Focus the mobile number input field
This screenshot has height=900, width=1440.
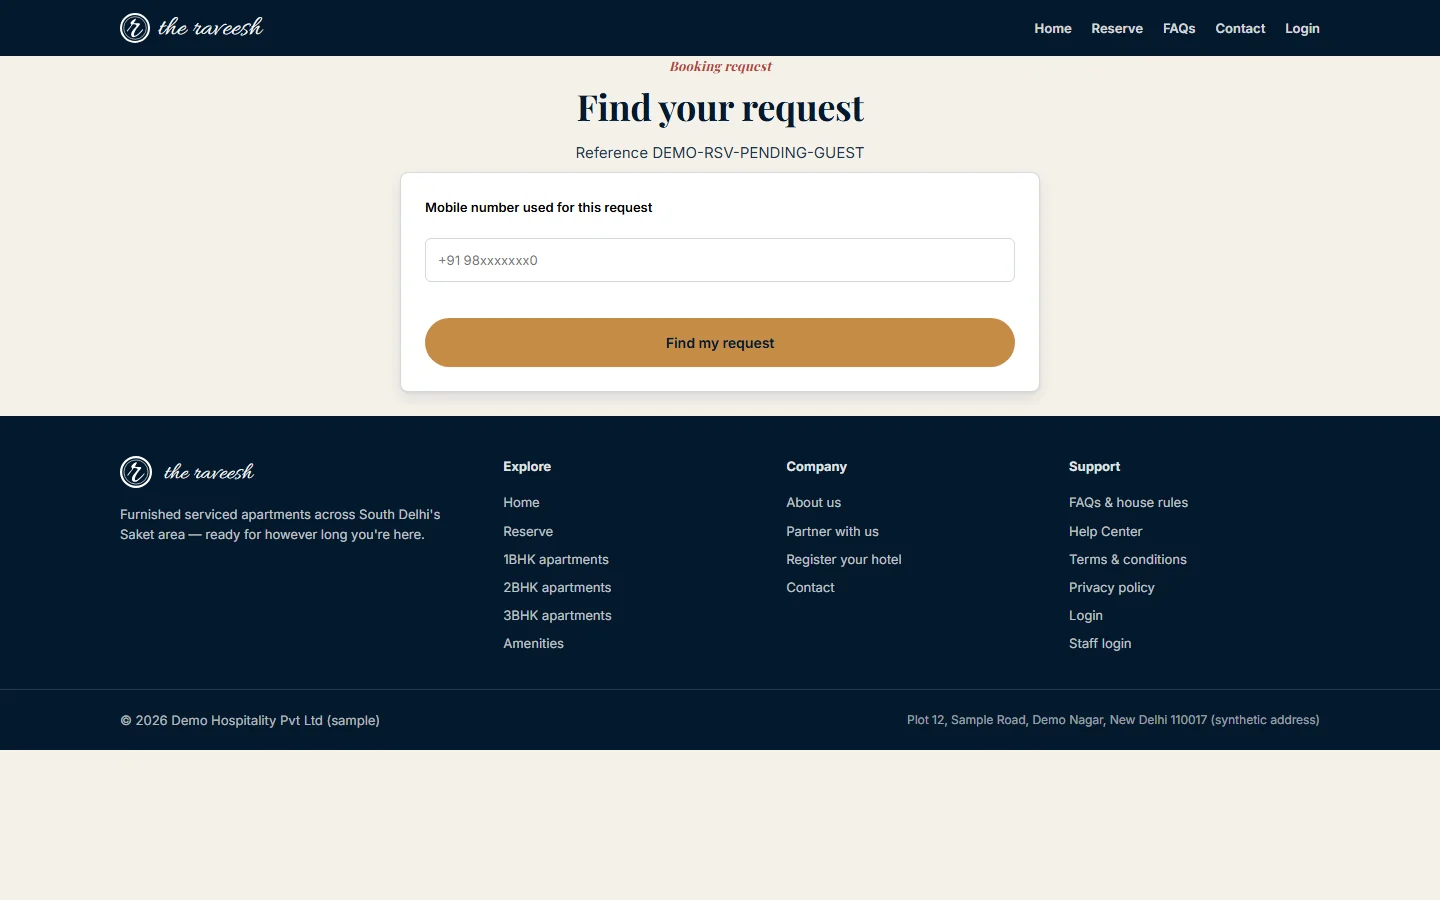pos(720,260)
